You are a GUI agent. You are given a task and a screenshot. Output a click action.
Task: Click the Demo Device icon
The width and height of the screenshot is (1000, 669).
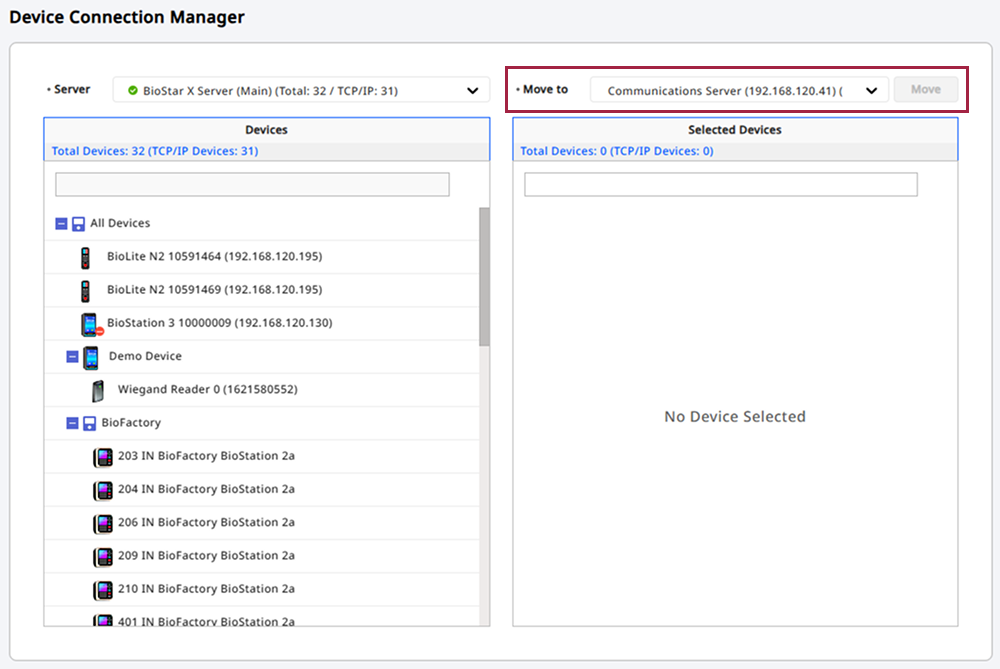click(91, 357)
